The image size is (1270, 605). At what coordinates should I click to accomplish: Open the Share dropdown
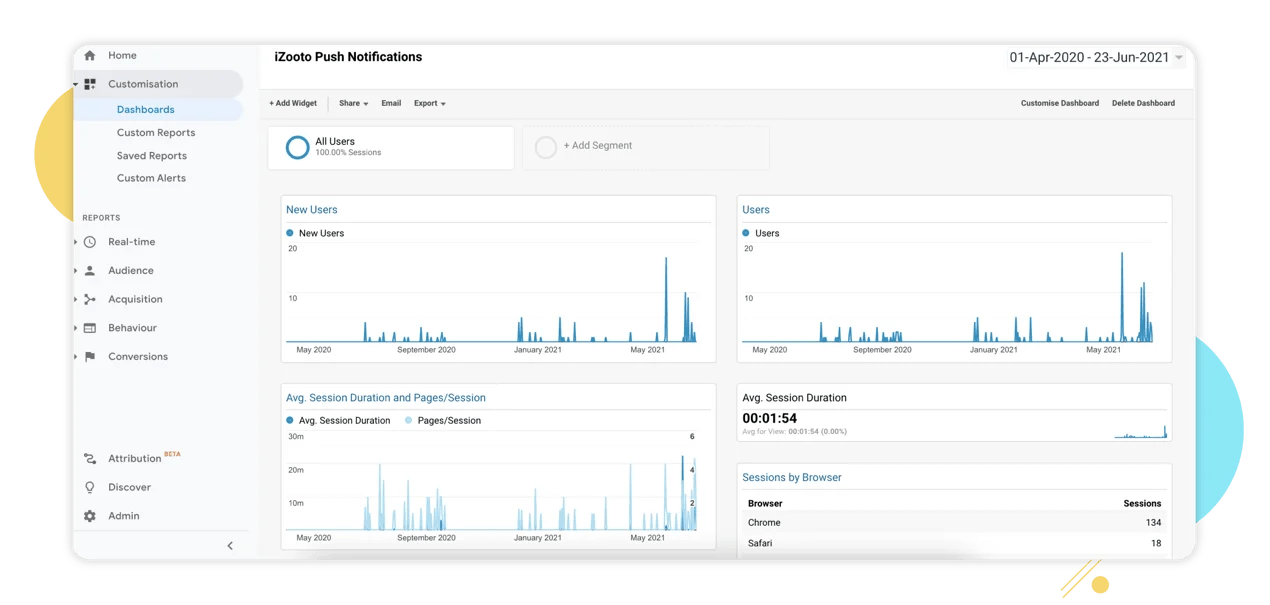(353, 103)
